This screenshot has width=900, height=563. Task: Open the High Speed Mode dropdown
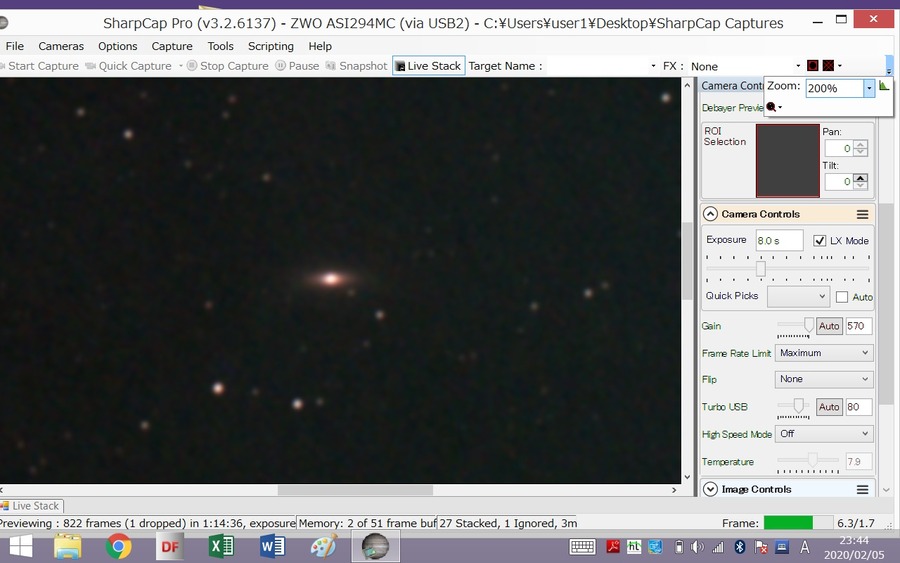point(824,434)
